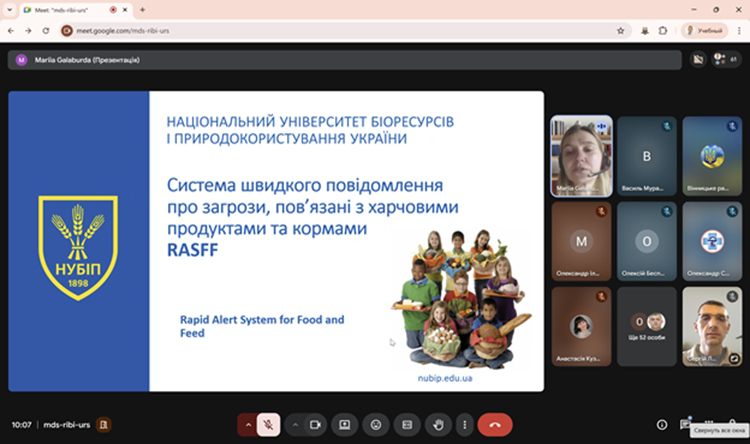The height and width of the screenshot is (444, 750).
Task: Select Сергій's video tile
Action: coord(712,327)
